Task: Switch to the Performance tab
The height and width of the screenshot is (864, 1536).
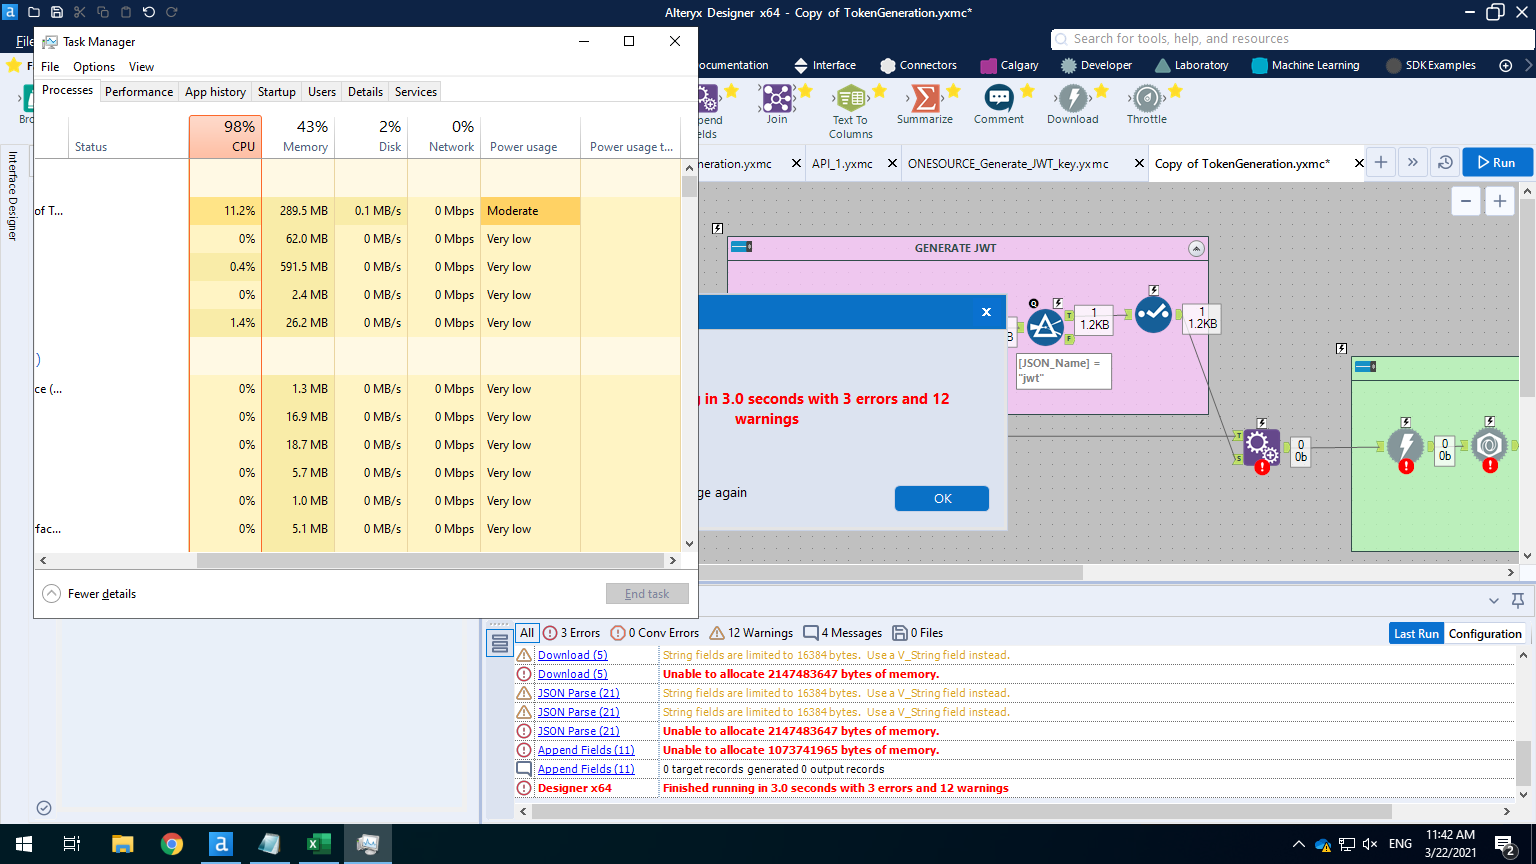Action: pyautogui.click(x=138, y=91)
